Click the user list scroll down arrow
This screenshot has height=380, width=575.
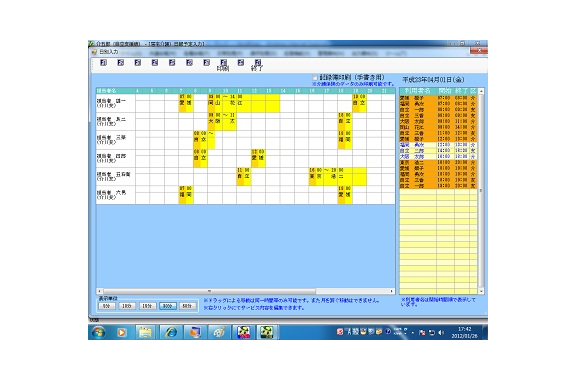481,291
